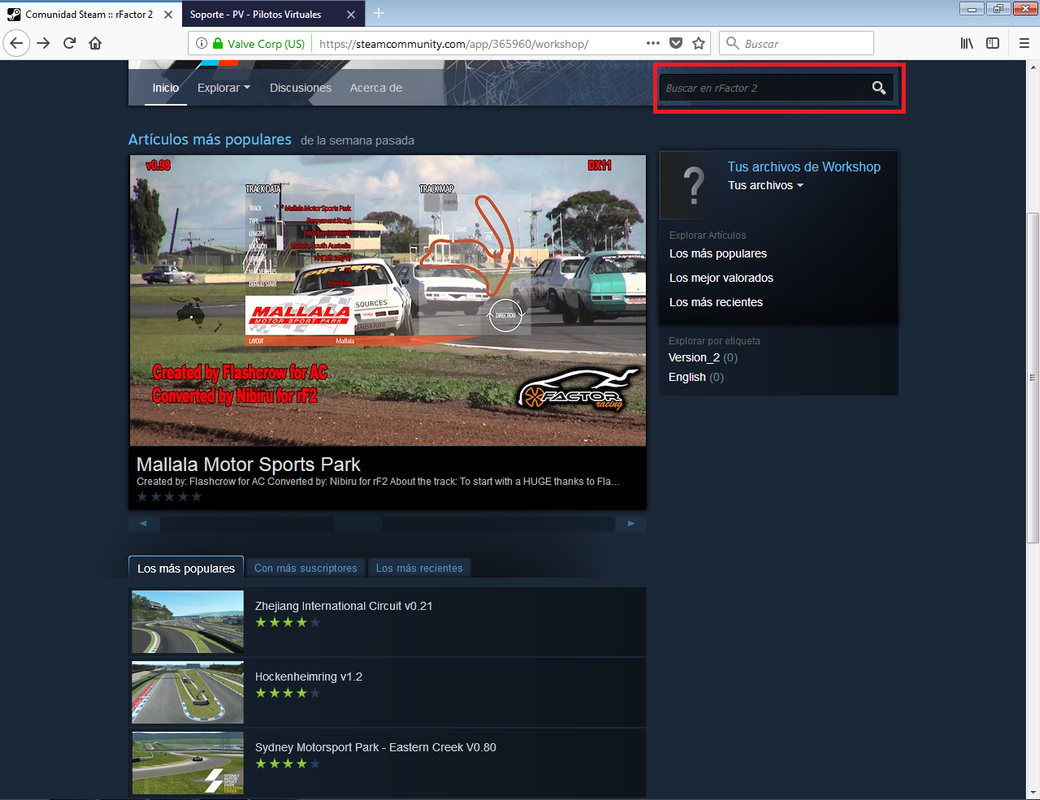Open Sydney Motorsport Park Eastern Creek title
1040x800 pixels.
tap(375, 748)
